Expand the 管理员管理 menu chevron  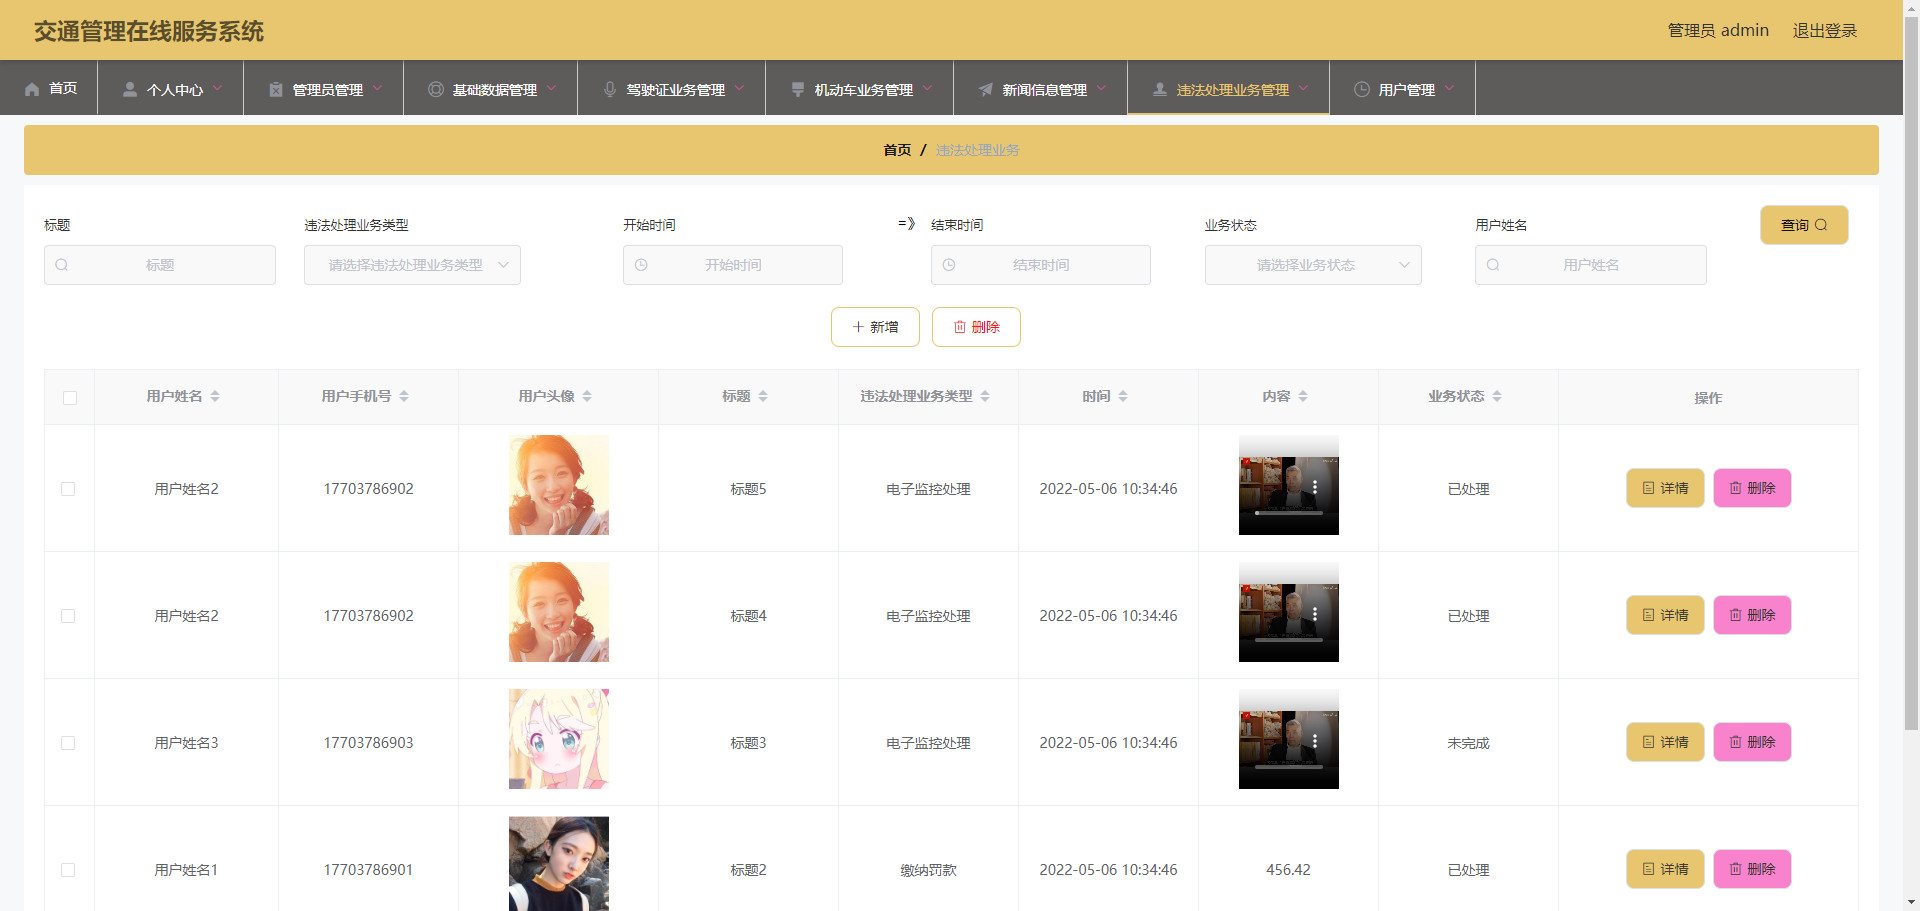click(377, 88)
